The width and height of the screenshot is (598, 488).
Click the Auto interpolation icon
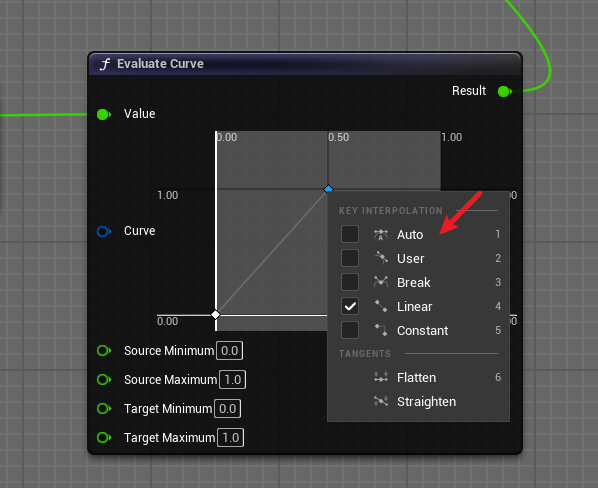[x=381, y=234]
